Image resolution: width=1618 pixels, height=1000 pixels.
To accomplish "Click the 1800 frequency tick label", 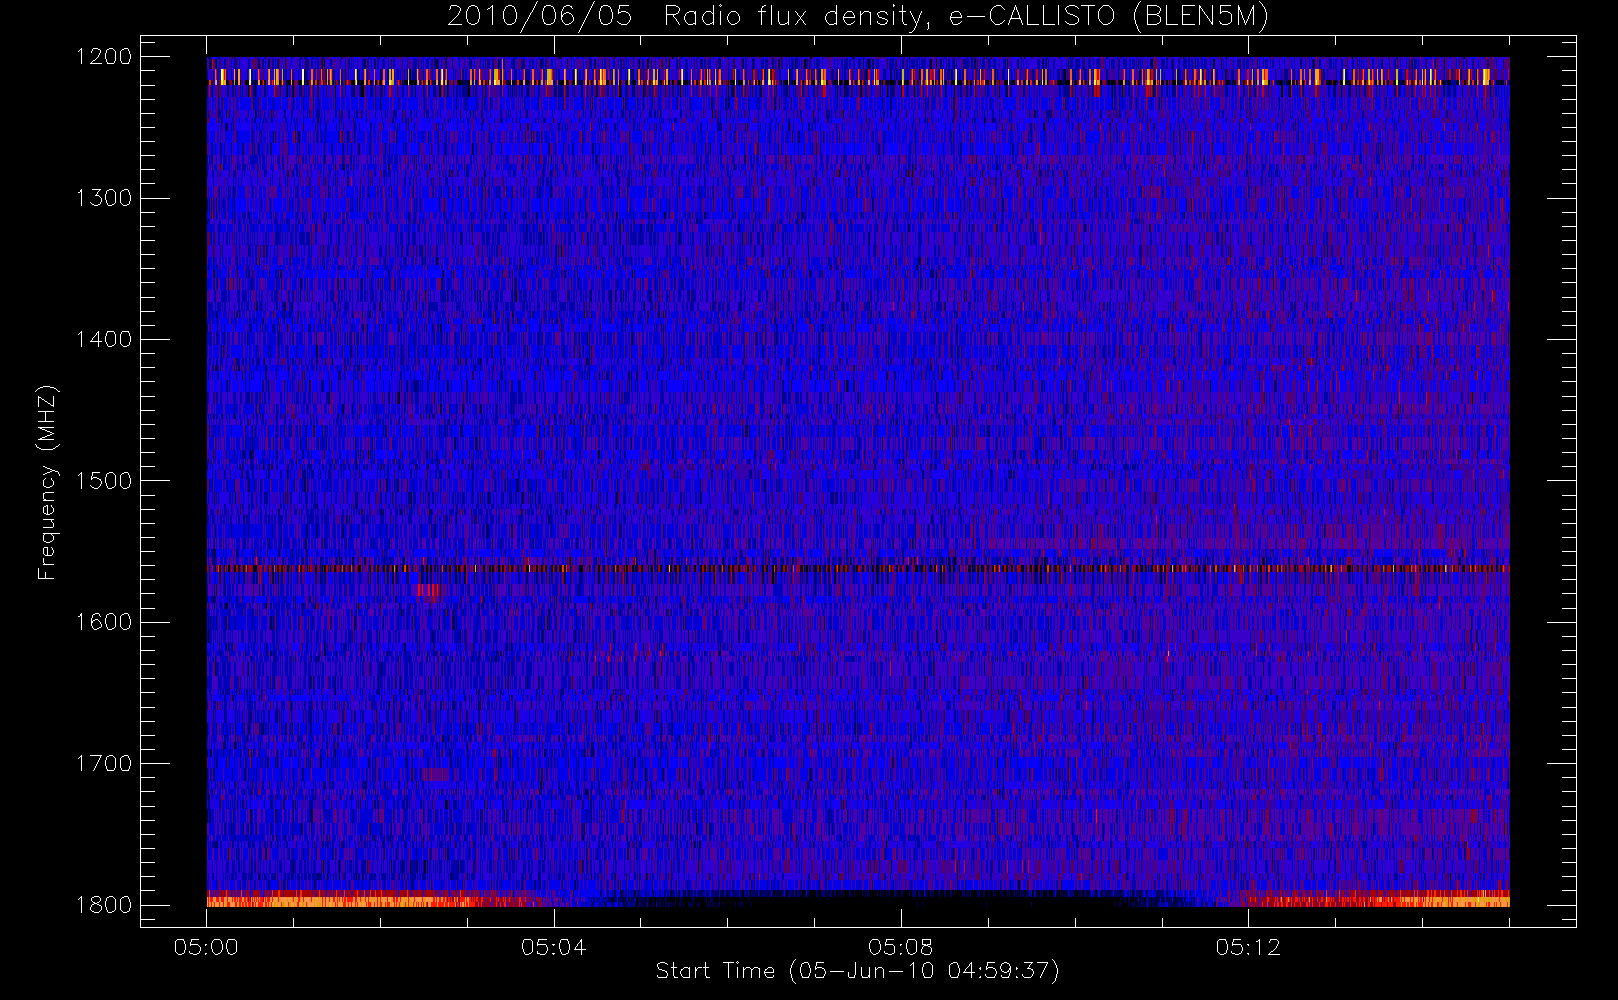I will (105, 905).
